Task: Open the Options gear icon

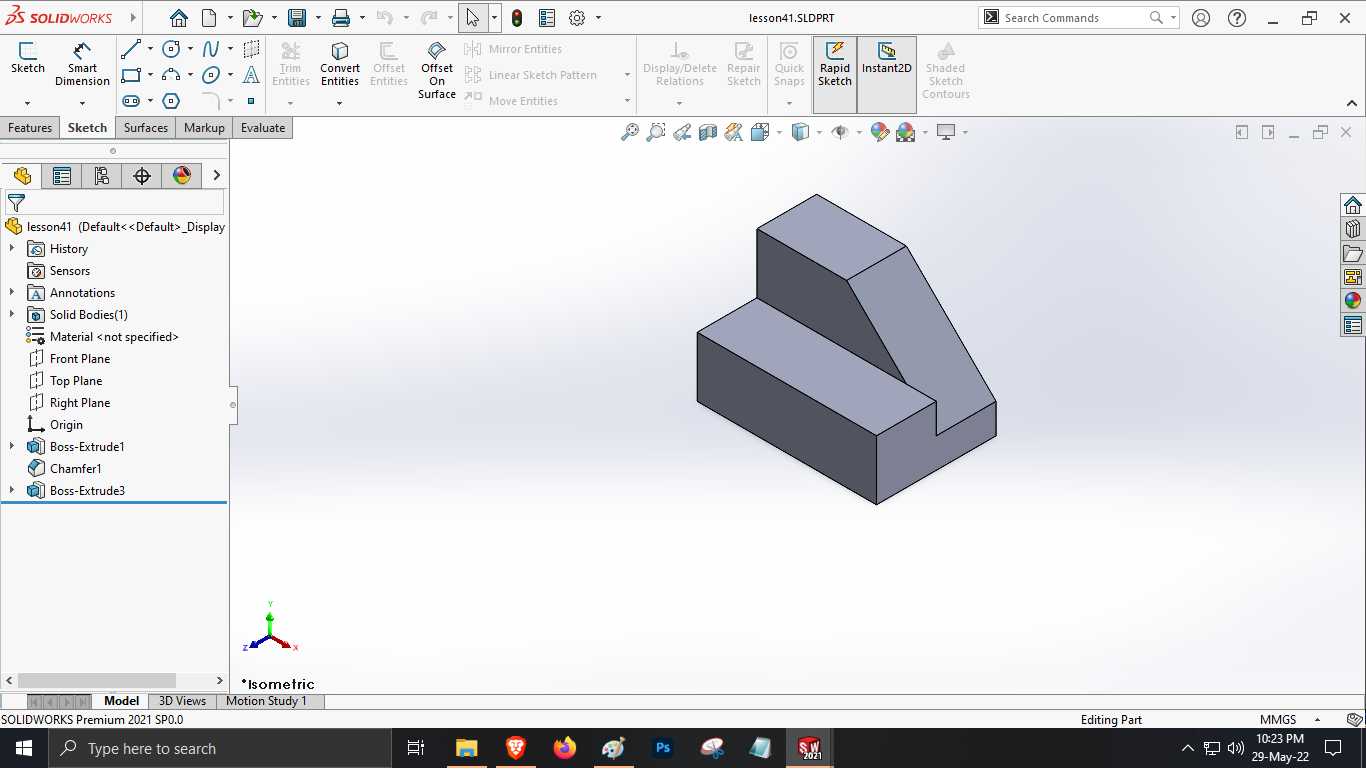Action: [577, 18]
